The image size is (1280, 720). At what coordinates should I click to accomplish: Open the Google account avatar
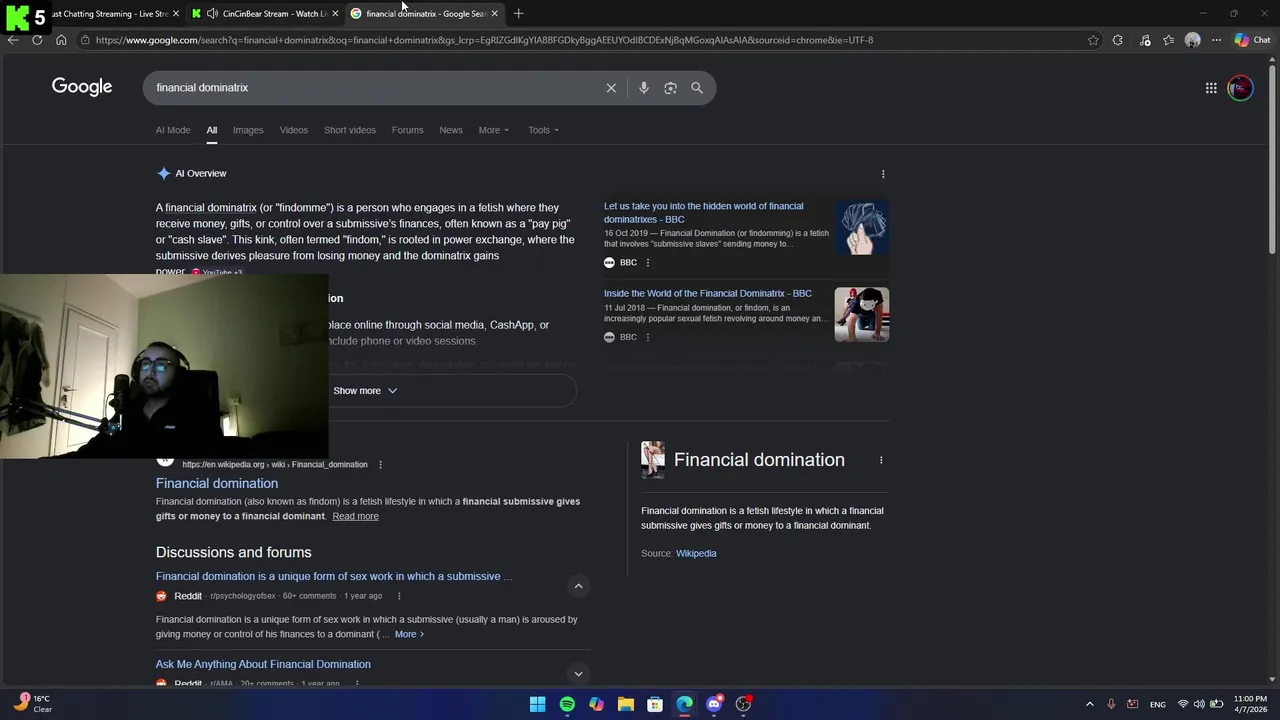(x=1240, y=88)
